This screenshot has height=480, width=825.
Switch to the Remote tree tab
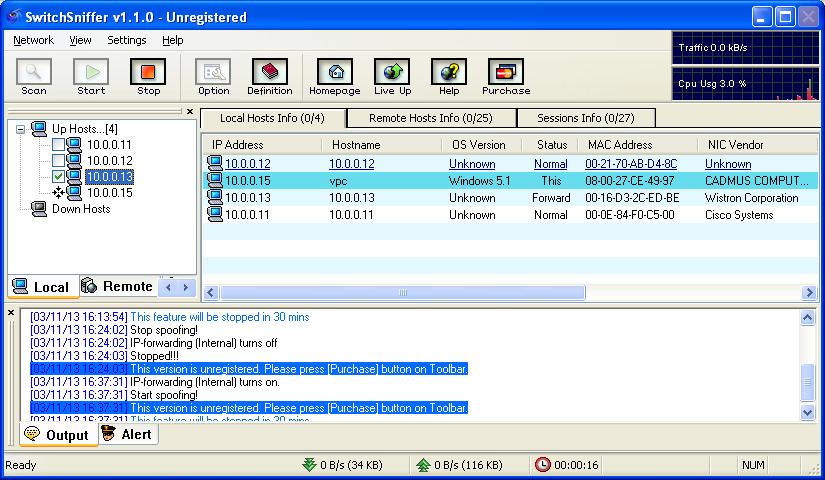[x=119, y=286]
